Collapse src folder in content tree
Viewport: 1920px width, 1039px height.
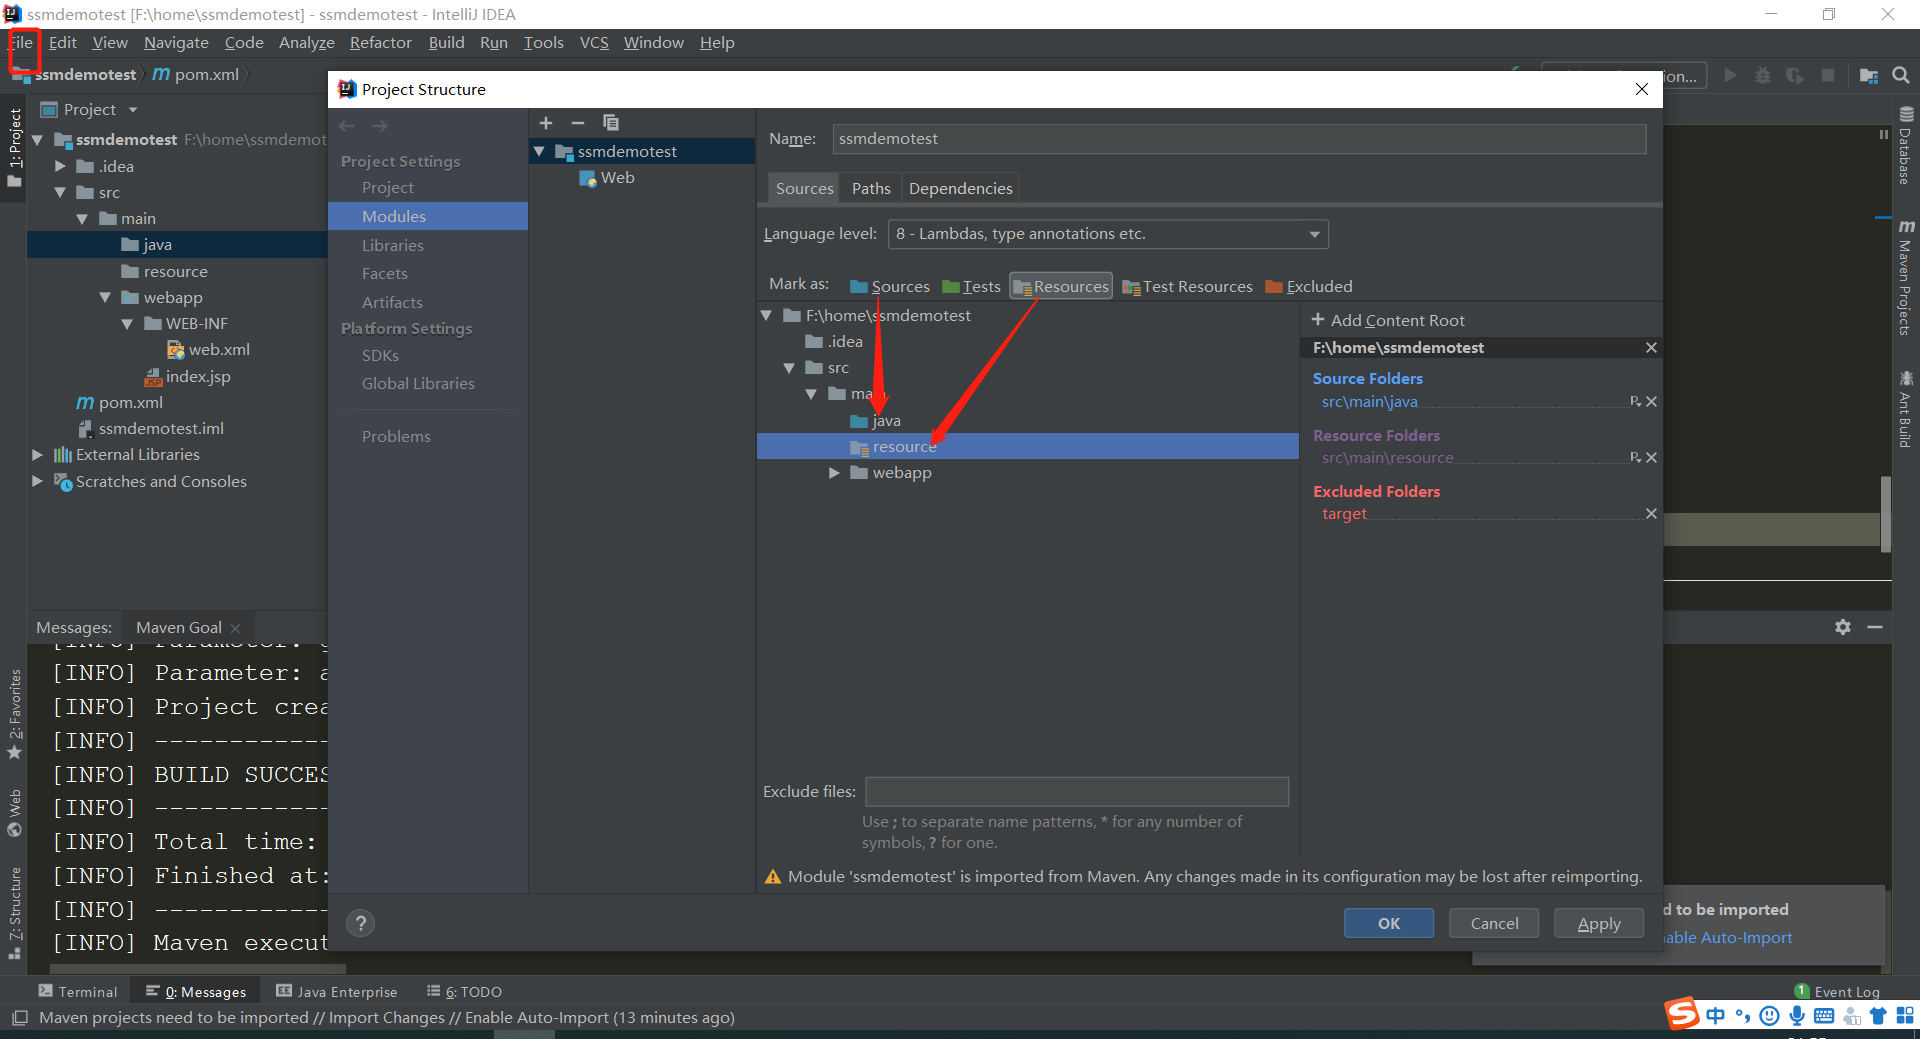[x=789, y=368]
